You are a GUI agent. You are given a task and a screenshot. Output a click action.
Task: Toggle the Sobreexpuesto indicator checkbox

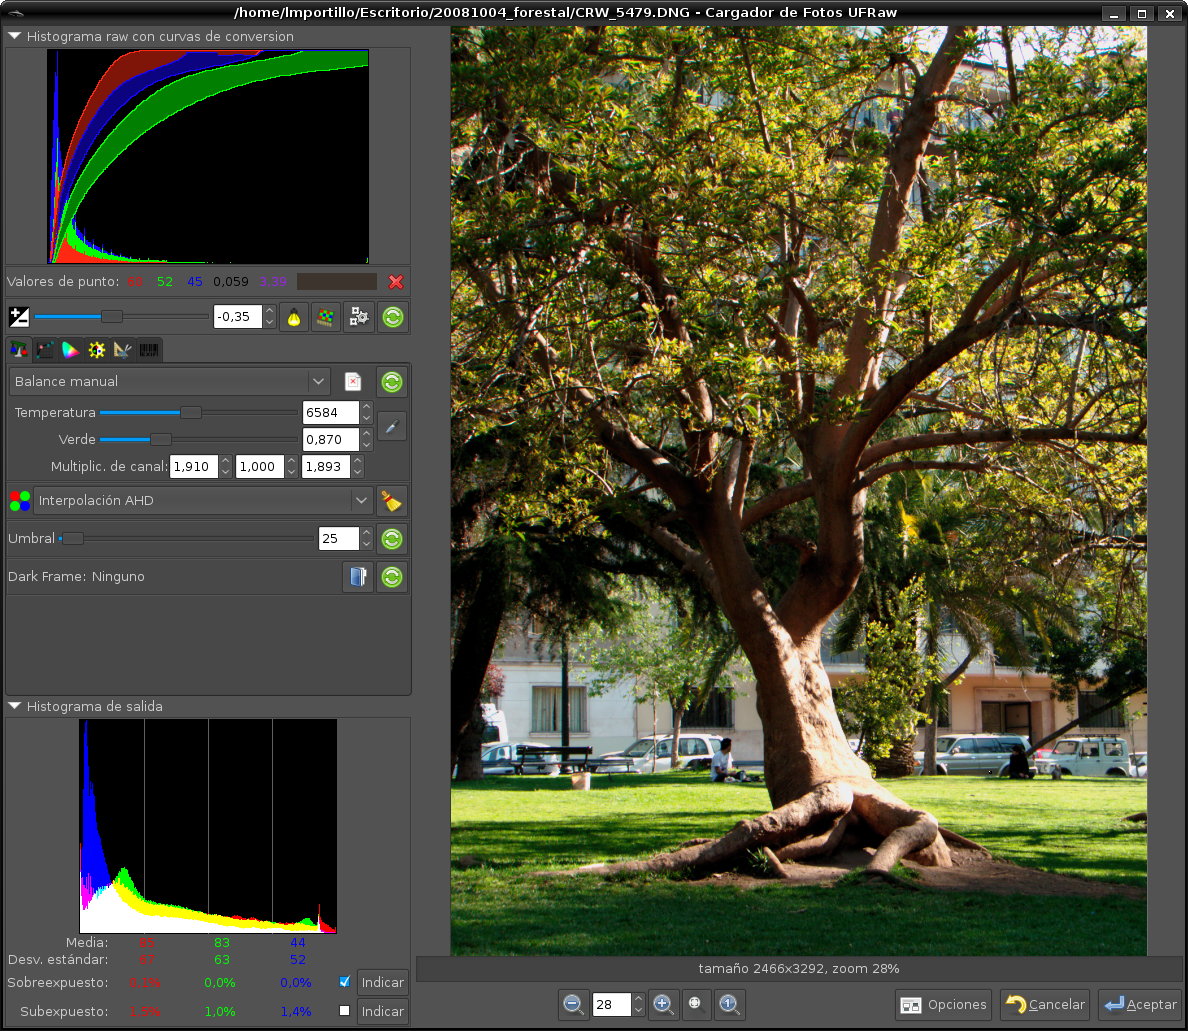pyautogui.click(x=345, y=982)
